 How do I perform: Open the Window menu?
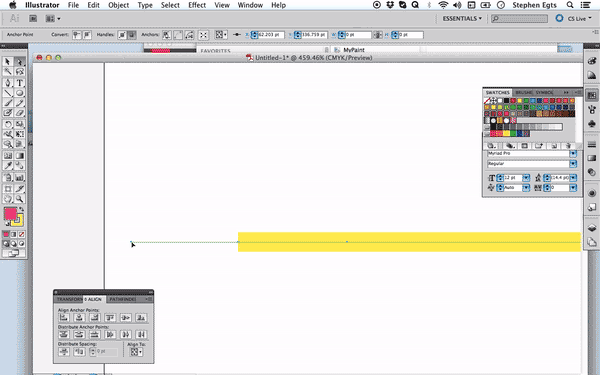click(250, 5)
